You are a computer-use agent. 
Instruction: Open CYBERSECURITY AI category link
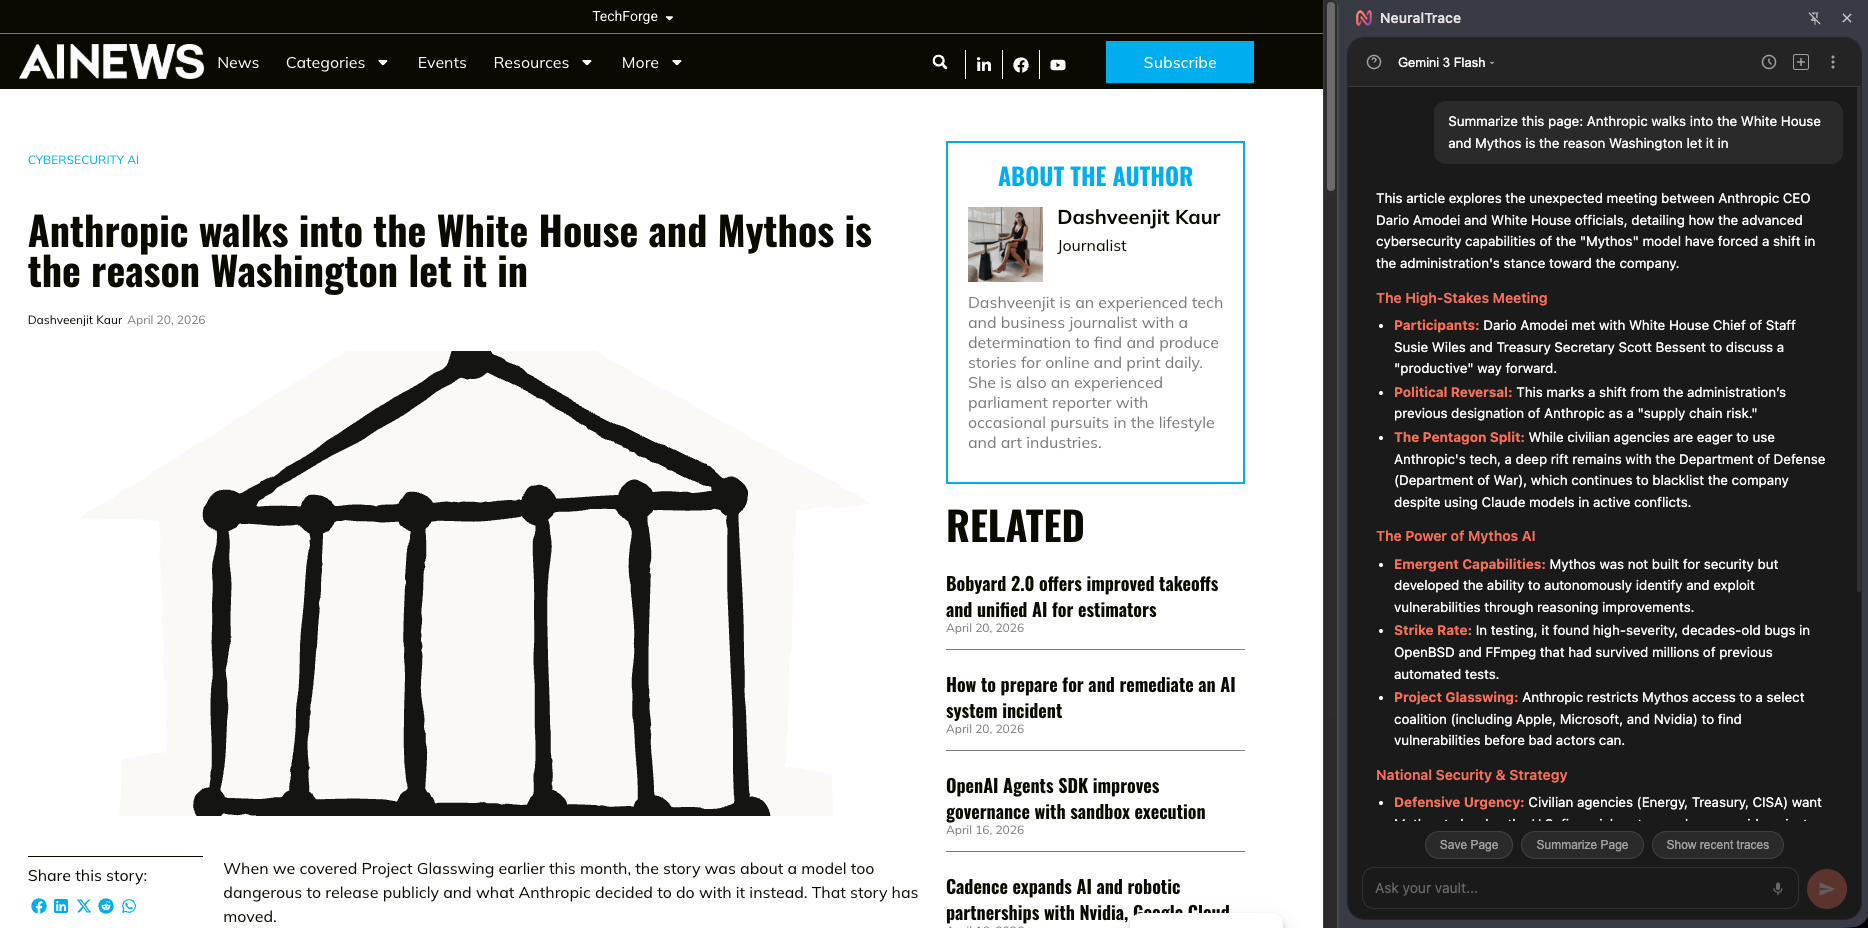point(83,160)
